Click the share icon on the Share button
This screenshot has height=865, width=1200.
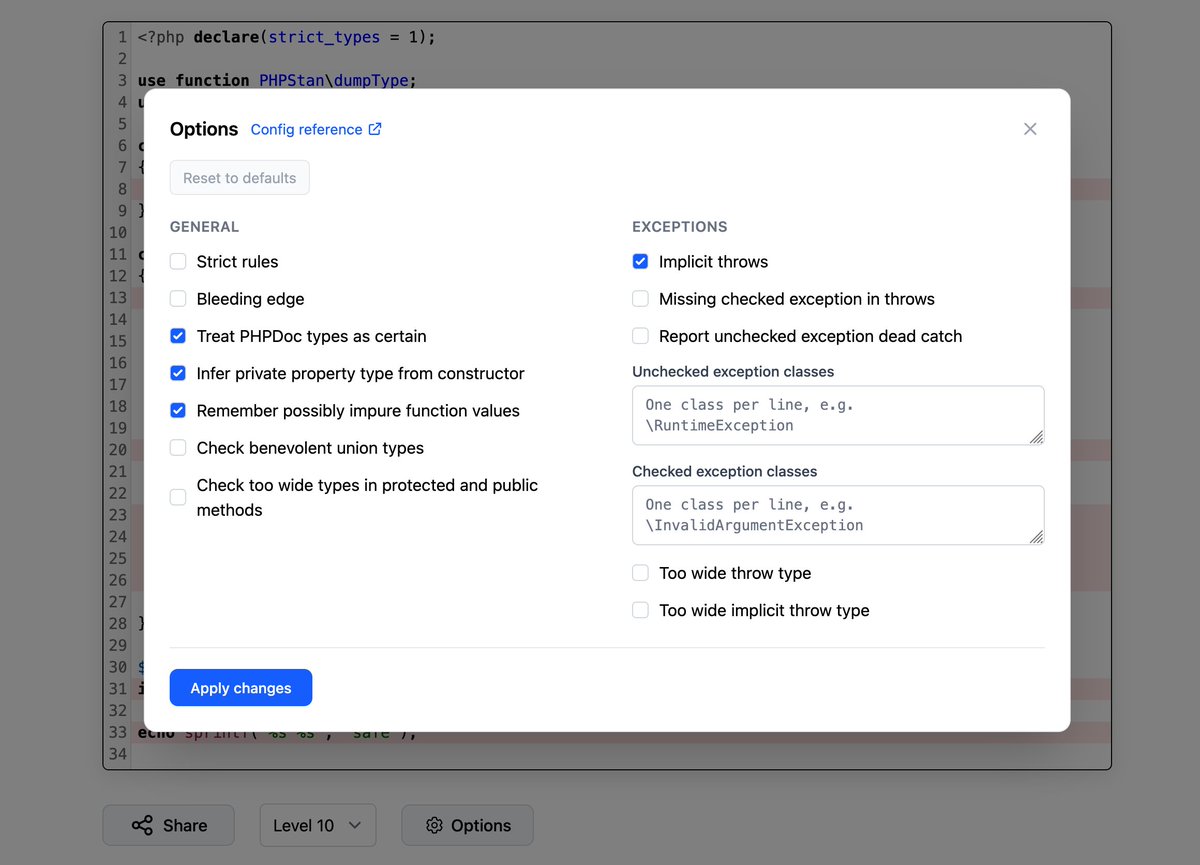142,825
